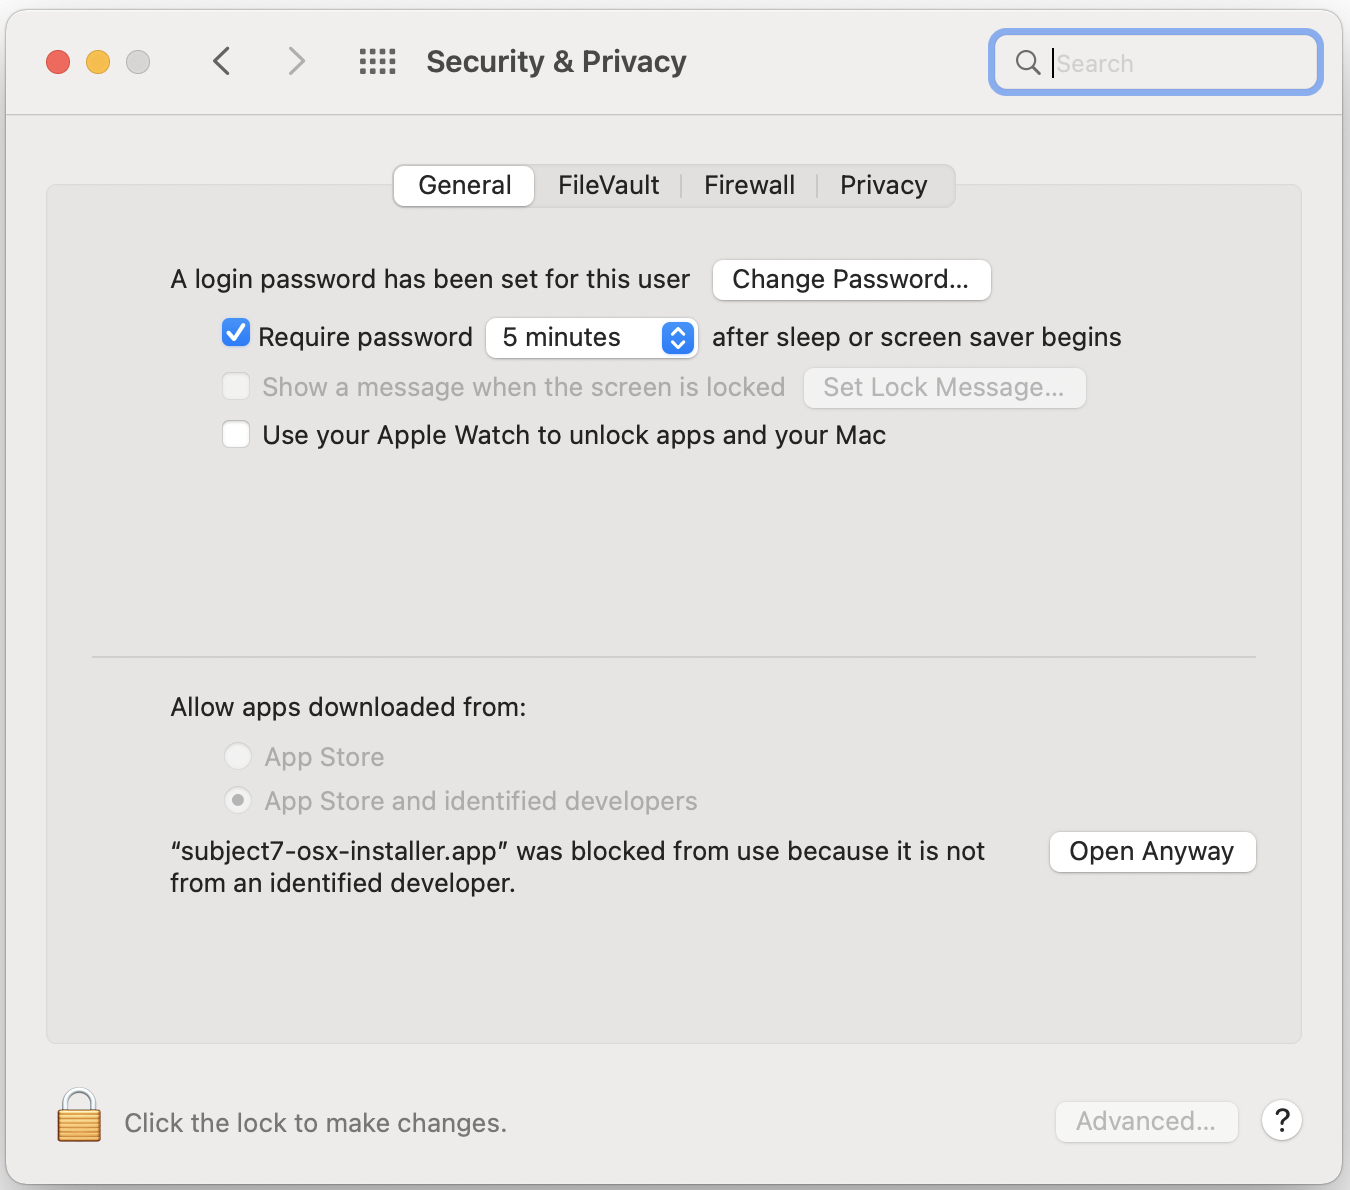Click the padlock icon to unlock changes
The height and width of the screenshot is (1190, 1350).
(x=79, y=1116)
